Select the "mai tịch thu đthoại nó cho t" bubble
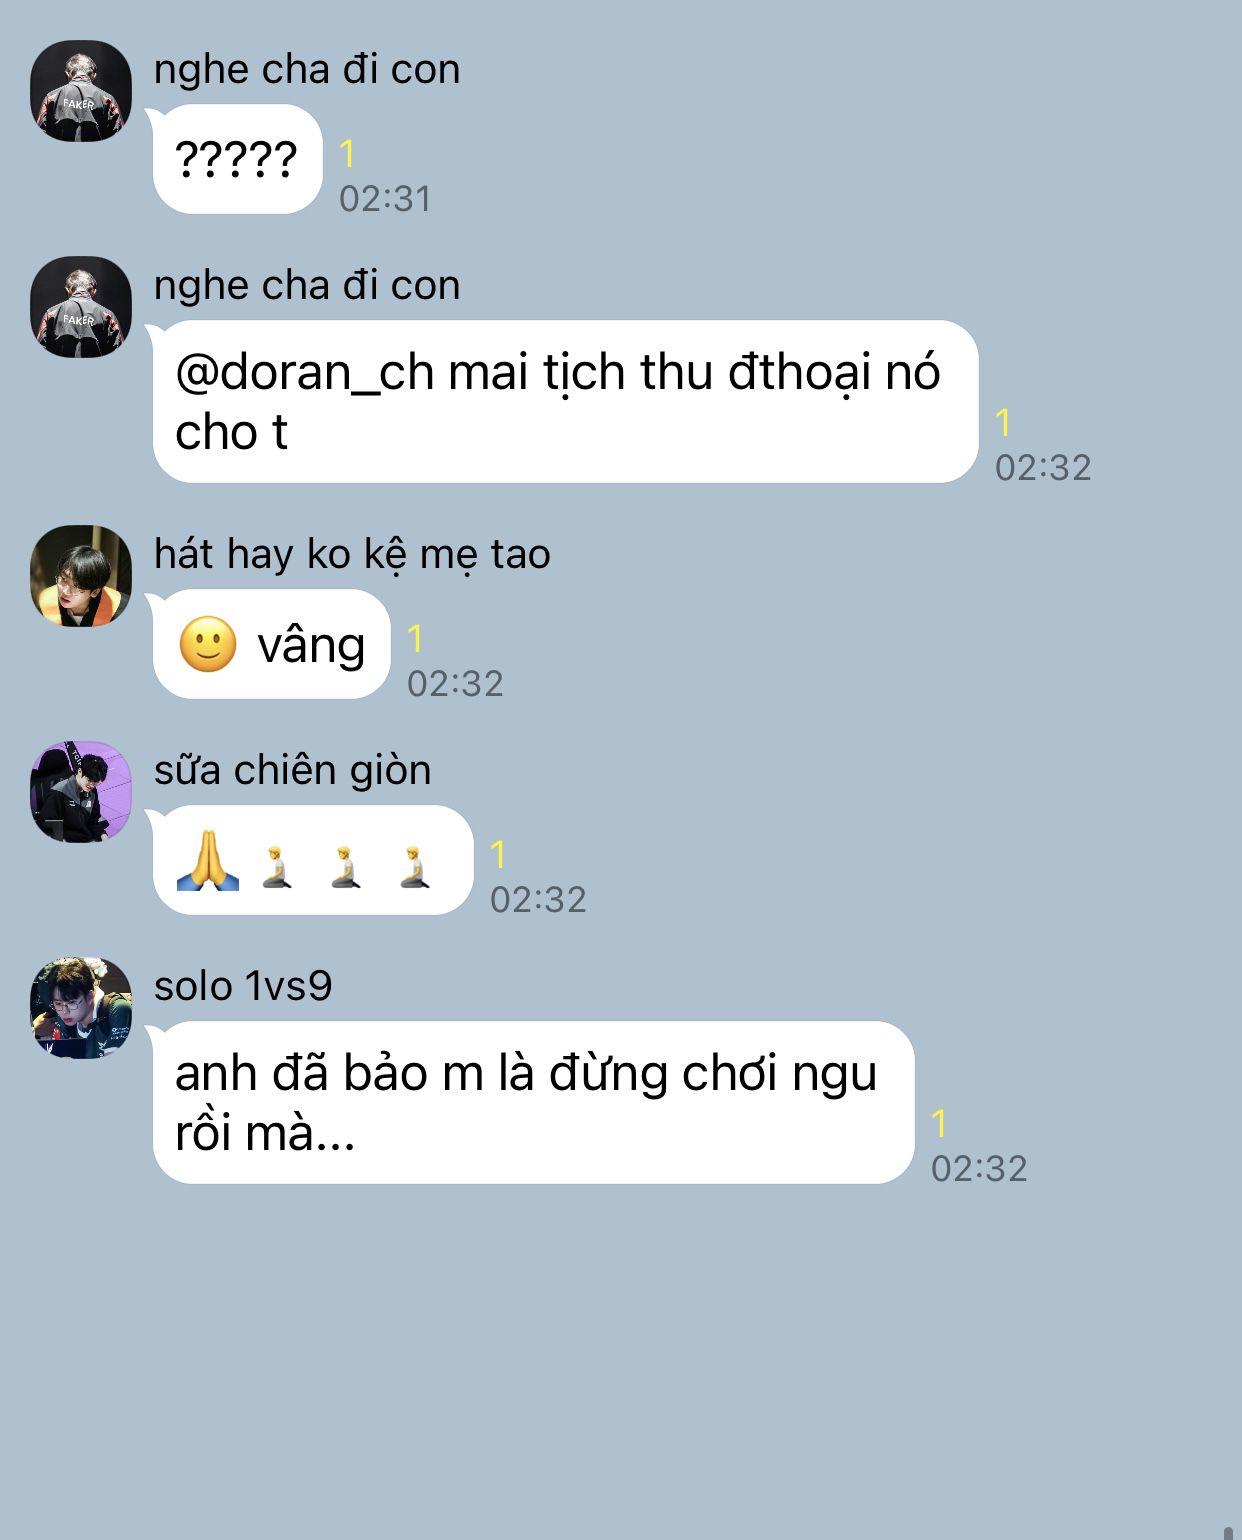The width and height of the screenshot is (1242, 1540). [x=565, y=401]
